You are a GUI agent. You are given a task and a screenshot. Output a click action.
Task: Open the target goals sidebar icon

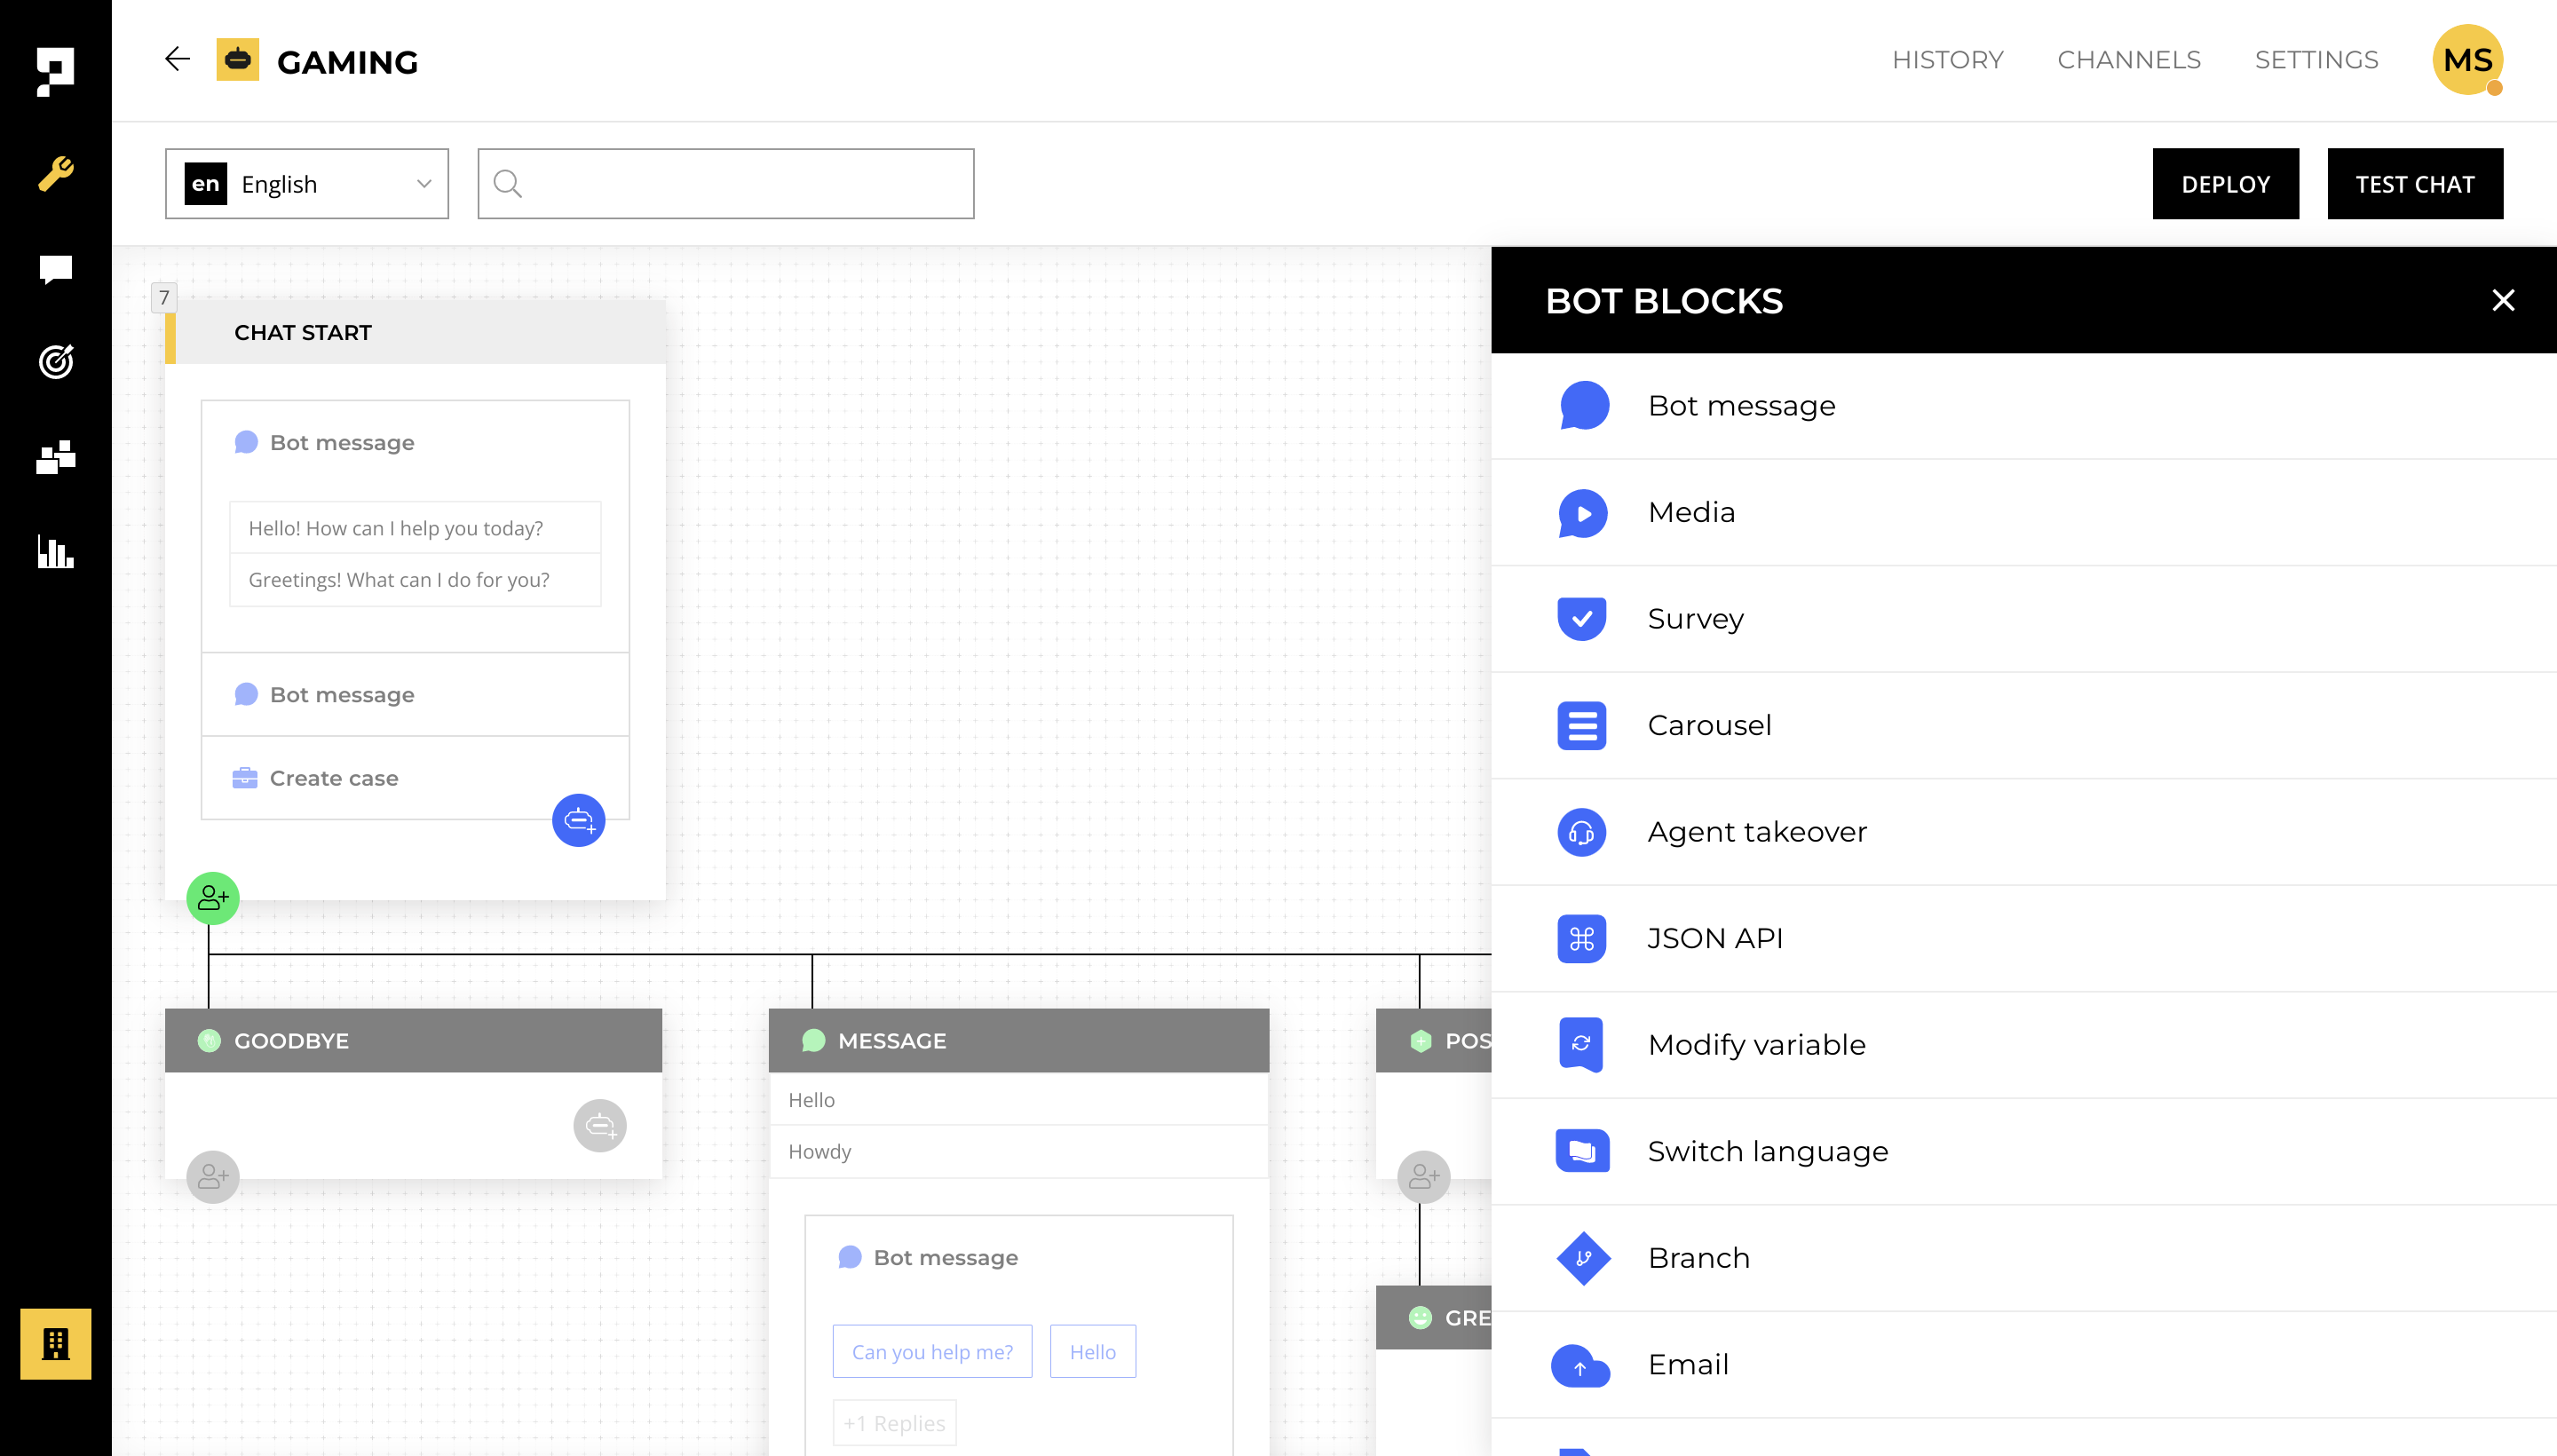tap(56, 361)
